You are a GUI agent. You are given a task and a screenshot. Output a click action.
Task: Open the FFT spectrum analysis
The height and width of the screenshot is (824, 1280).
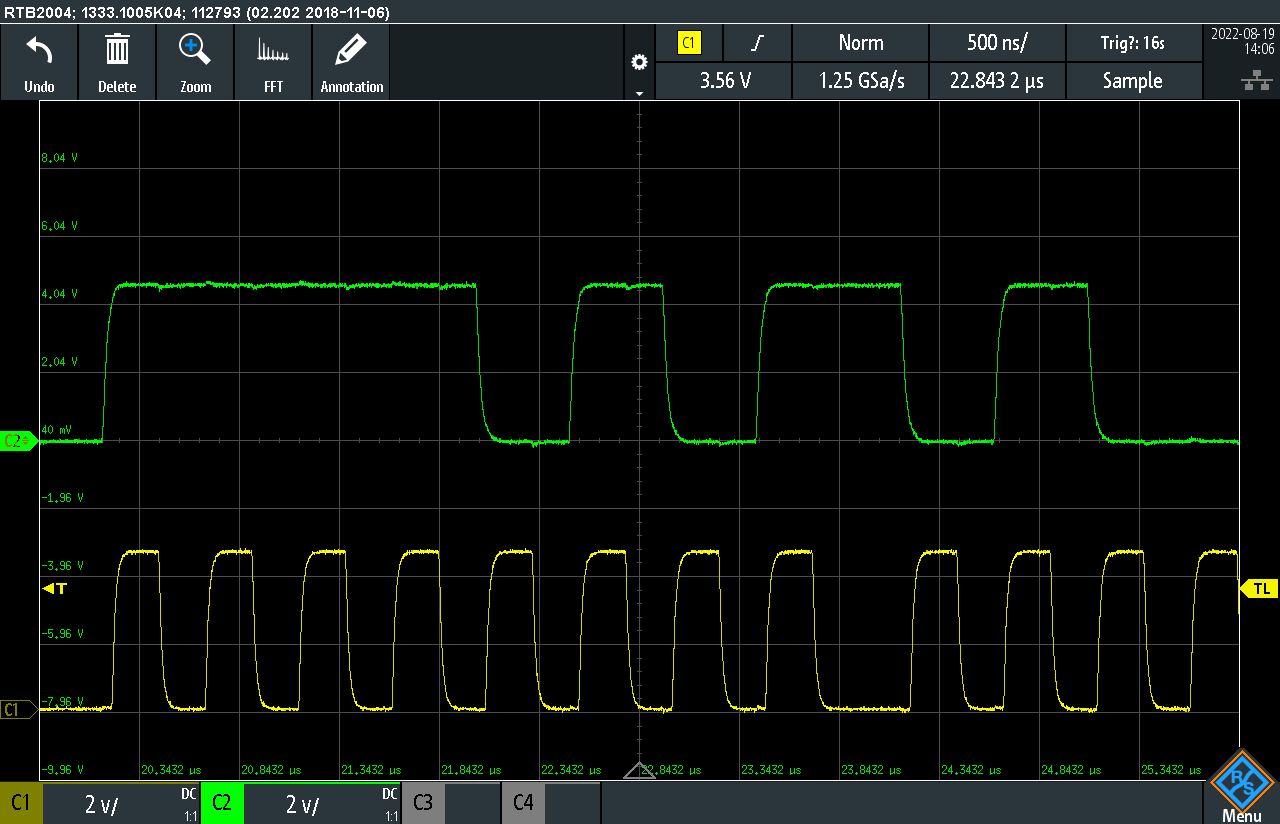coord(273,50)
